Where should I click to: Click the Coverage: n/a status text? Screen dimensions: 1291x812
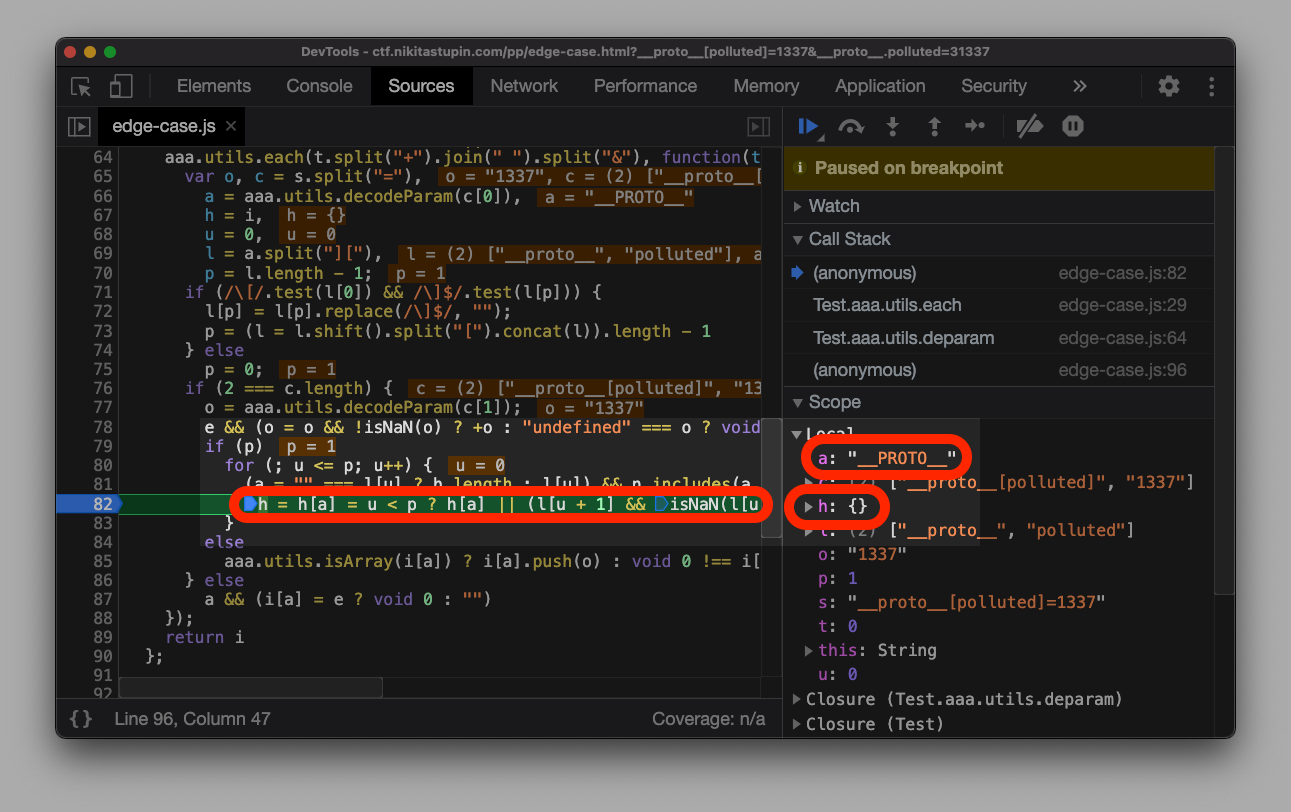(x=708, y=718)
